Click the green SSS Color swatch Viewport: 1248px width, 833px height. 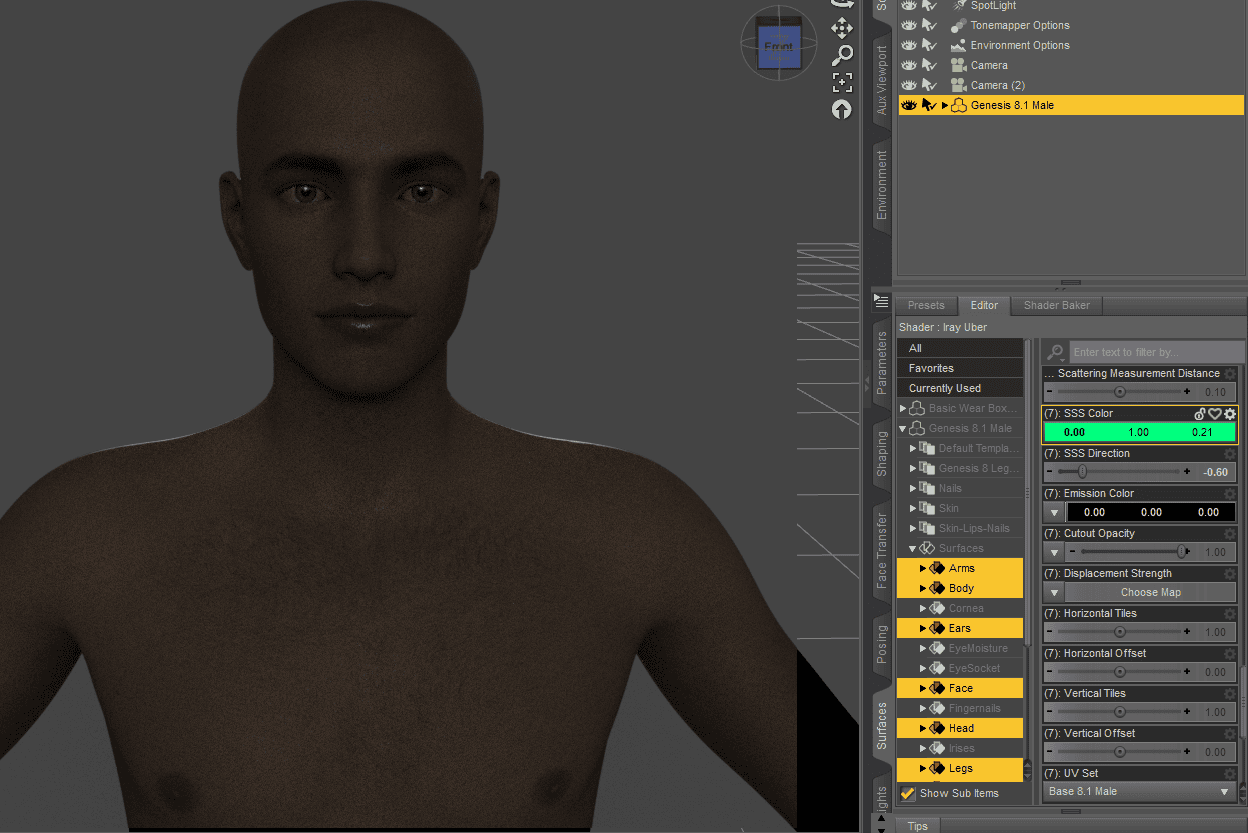[x=1140, y=431]
